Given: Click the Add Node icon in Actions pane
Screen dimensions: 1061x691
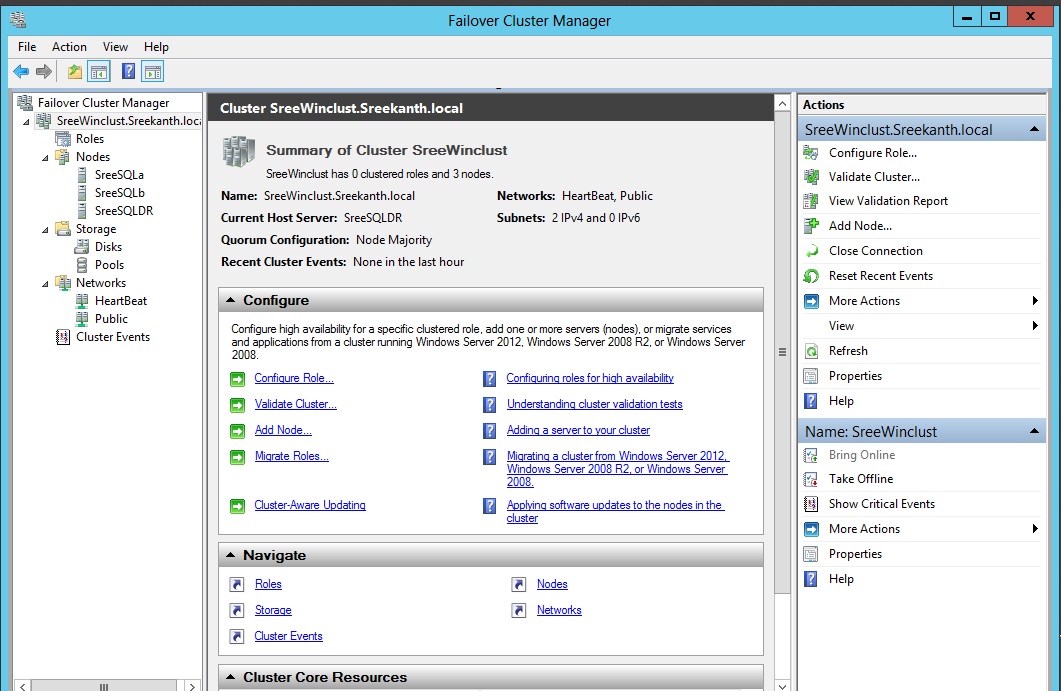Looking at the screenshot, I should pyautogui.click(x=811, y=226).
